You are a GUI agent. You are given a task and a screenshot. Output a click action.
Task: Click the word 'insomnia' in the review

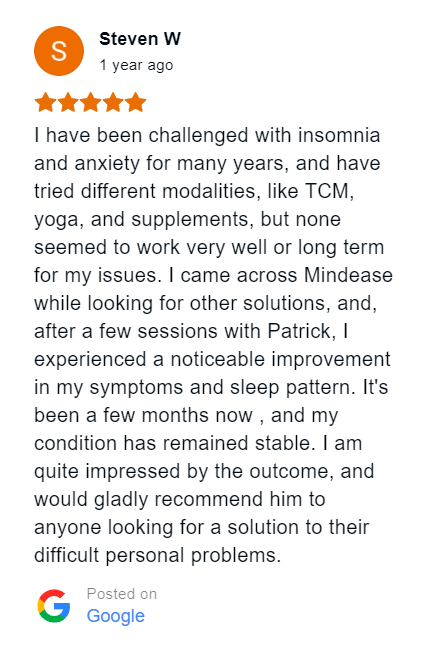[x=339, y=135]
